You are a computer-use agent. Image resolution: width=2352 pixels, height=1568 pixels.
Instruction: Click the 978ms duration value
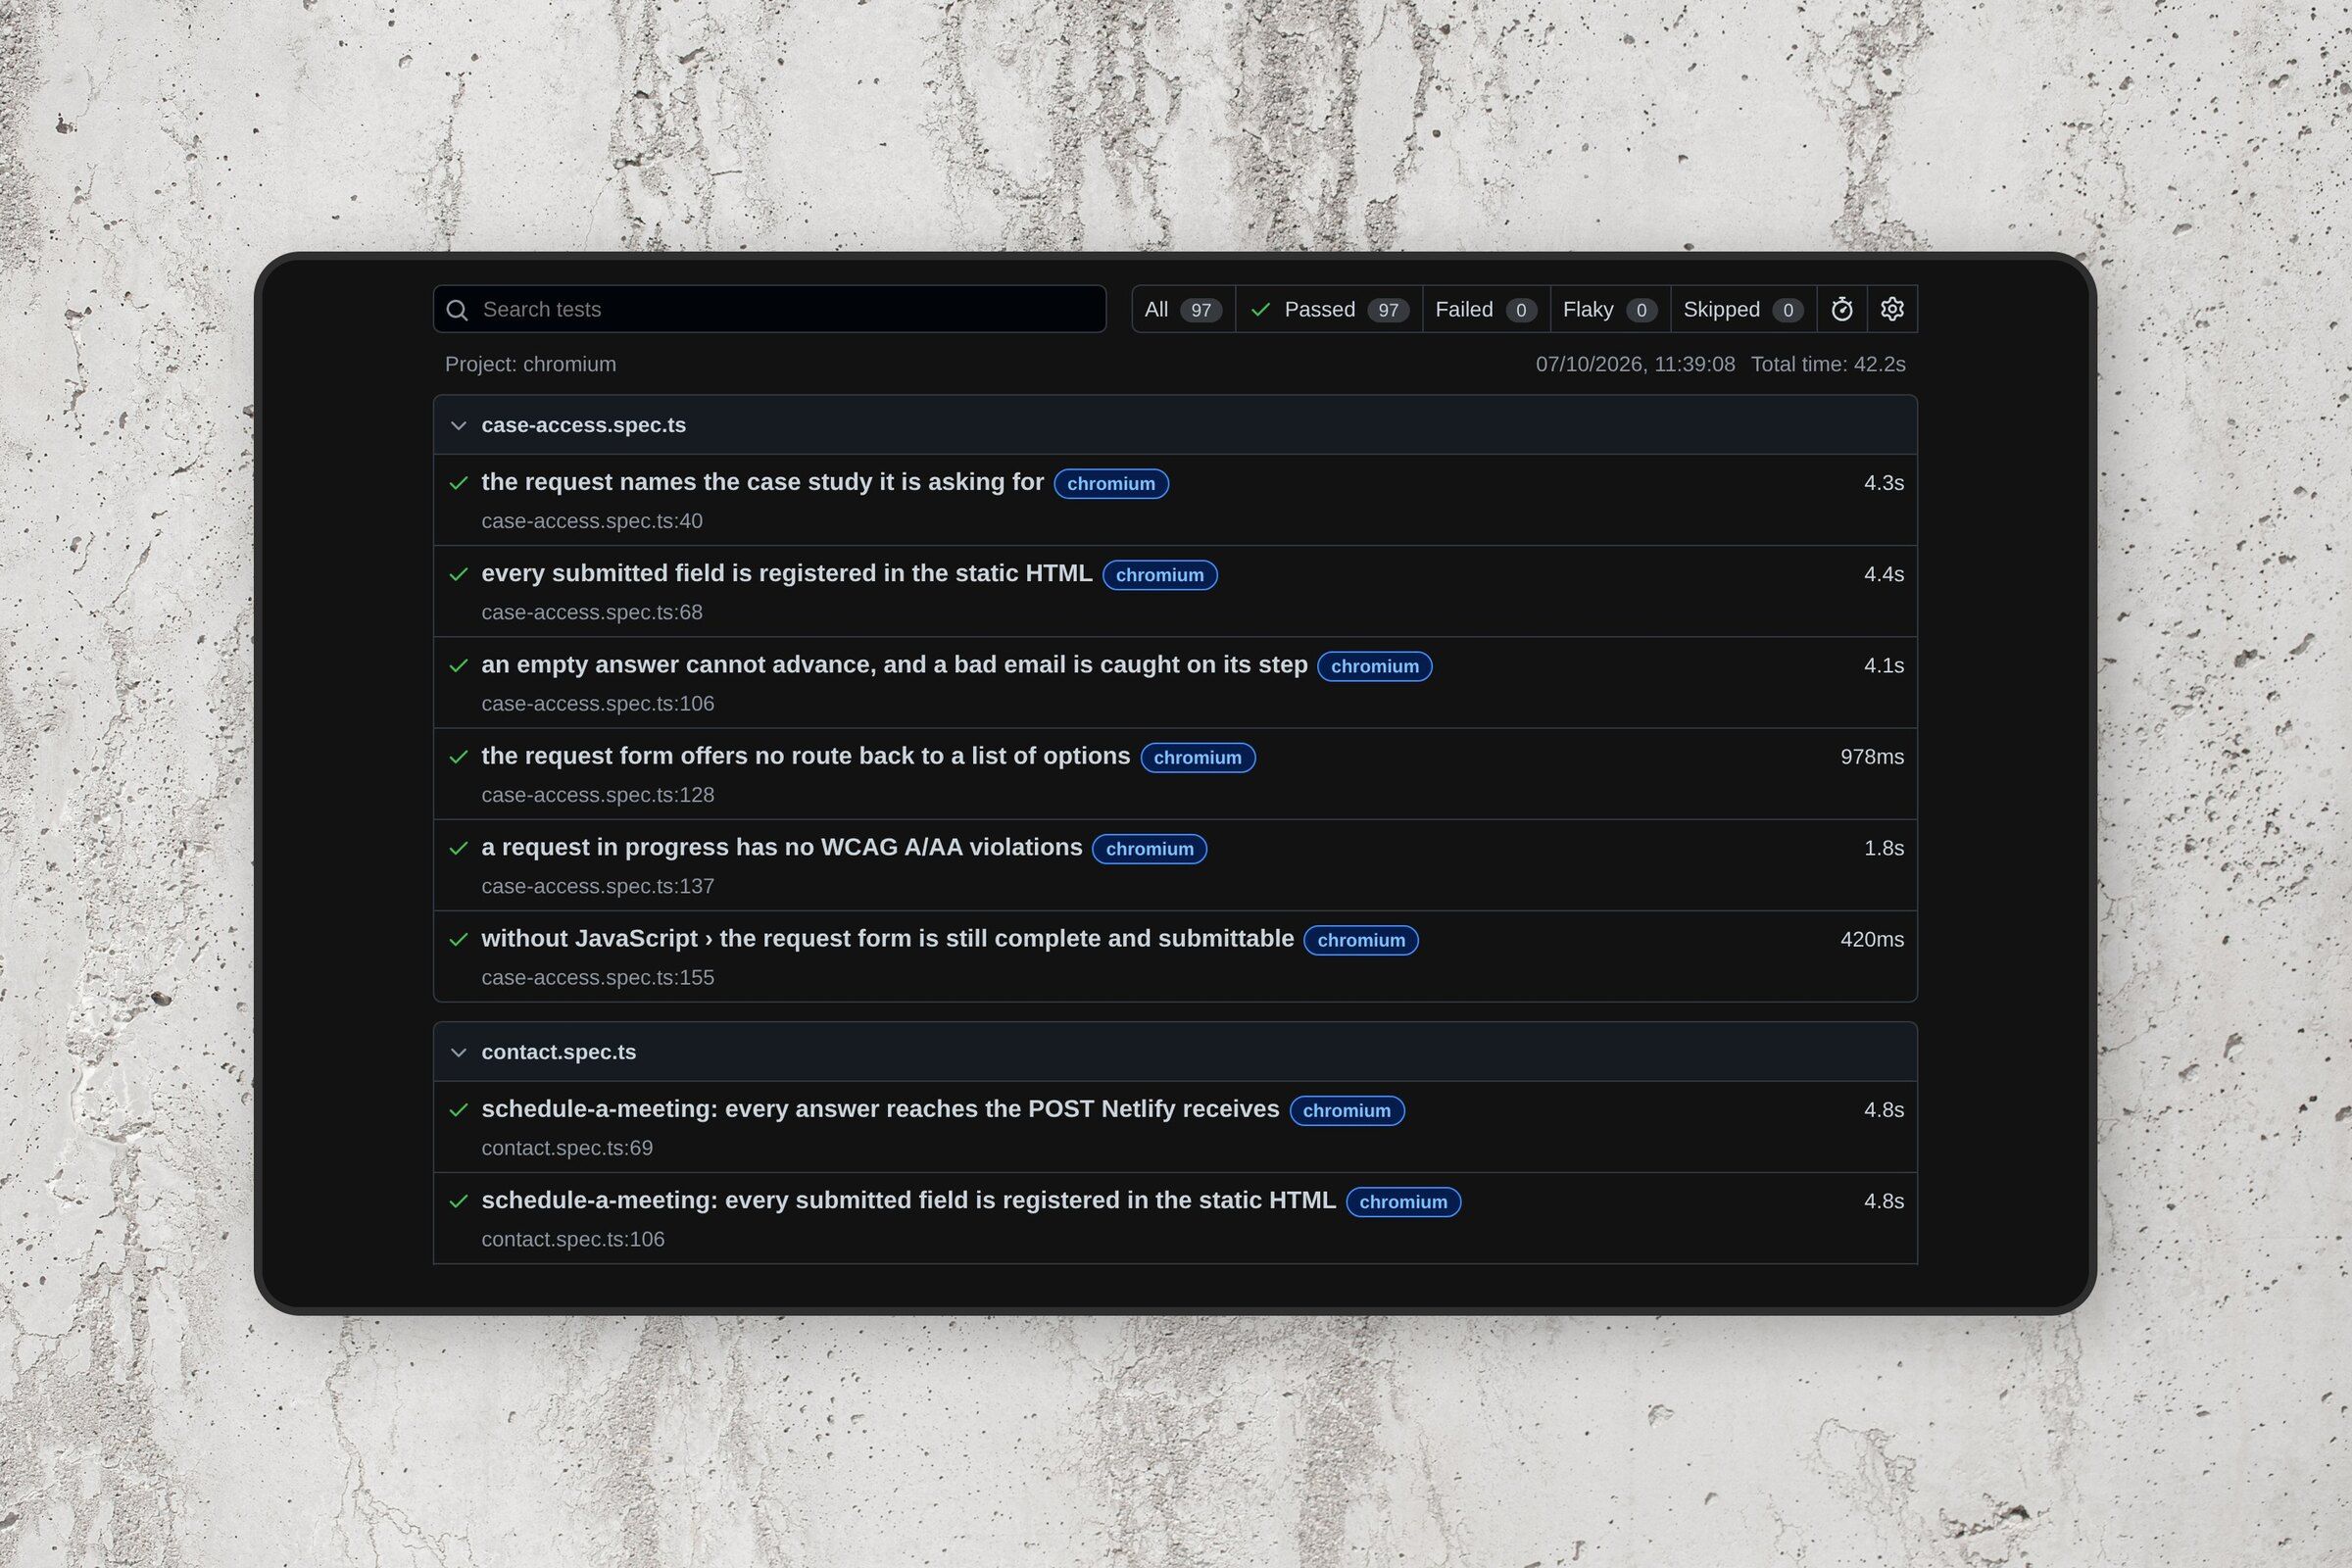coord(1872,757)
